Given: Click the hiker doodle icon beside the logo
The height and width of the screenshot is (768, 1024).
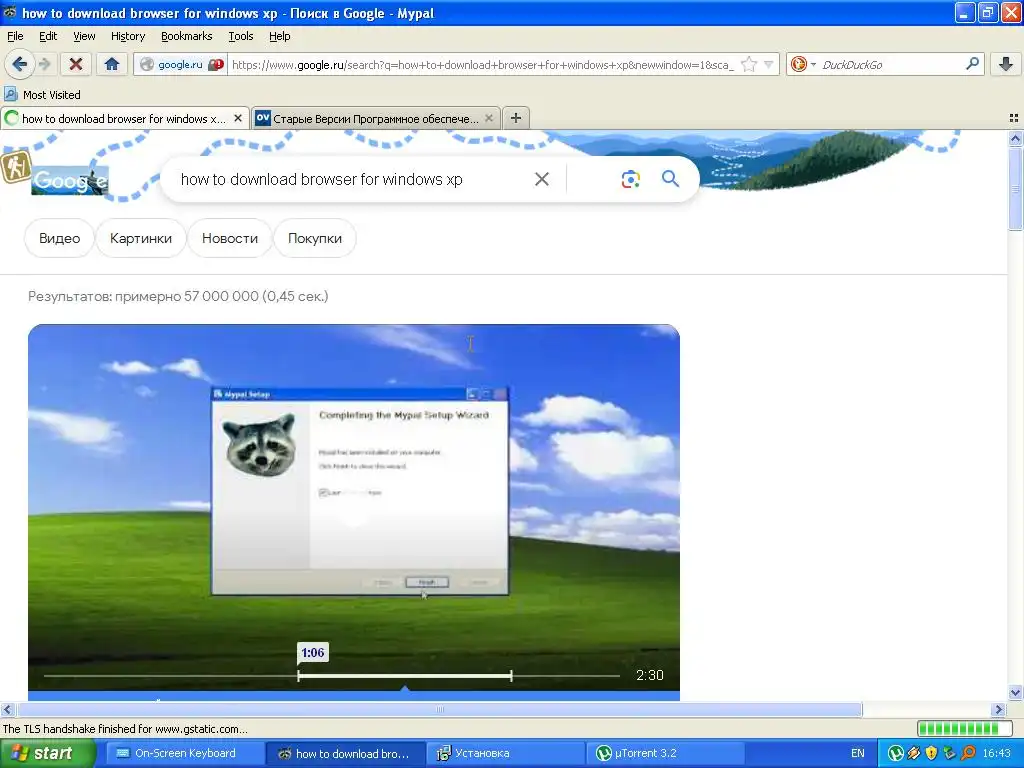Looking at the screenshot, I should (16, 167).
